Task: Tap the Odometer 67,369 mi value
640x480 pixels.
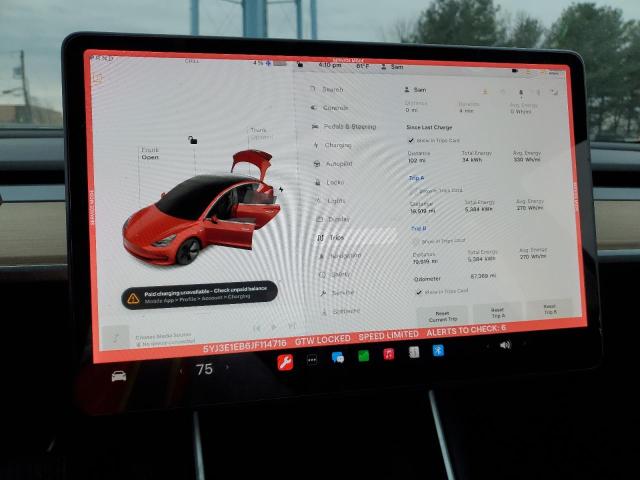Action: coord(483,276)
